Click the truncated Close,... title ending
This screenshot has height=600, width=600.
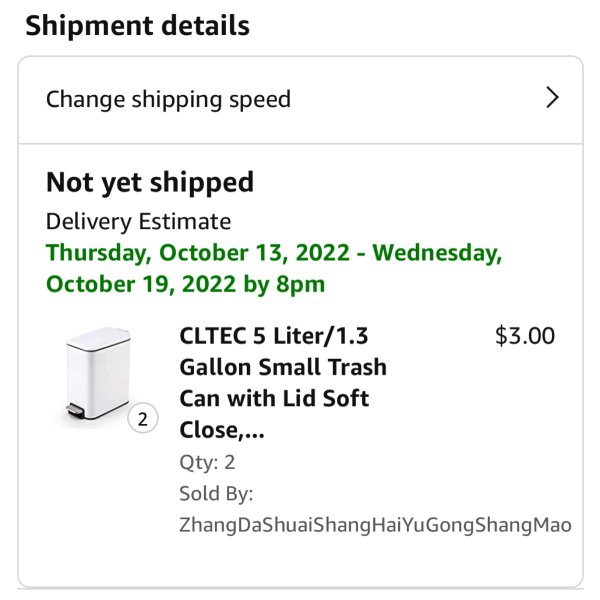(222, 430)
